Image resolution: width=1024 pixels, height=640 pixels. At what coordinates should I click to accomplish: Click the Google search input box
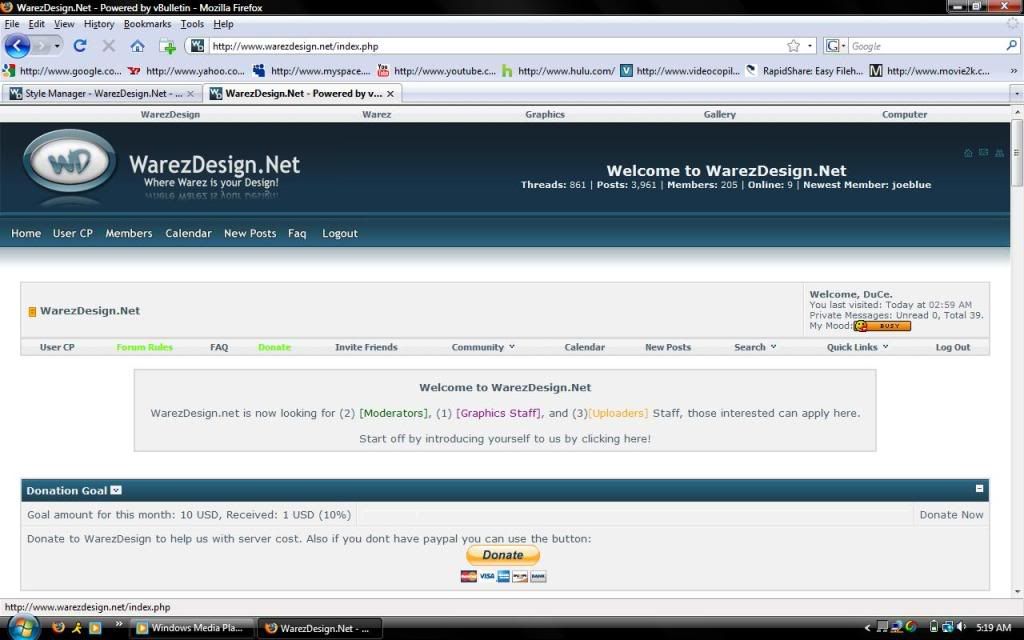tap(925, 46)
